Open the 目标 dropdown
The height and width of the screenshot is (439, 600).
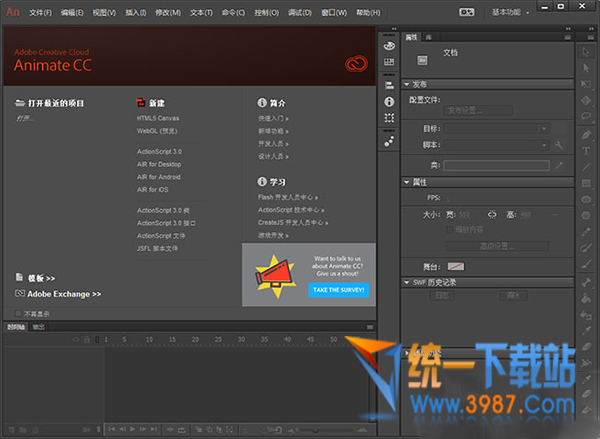click(x=496, y=129)
